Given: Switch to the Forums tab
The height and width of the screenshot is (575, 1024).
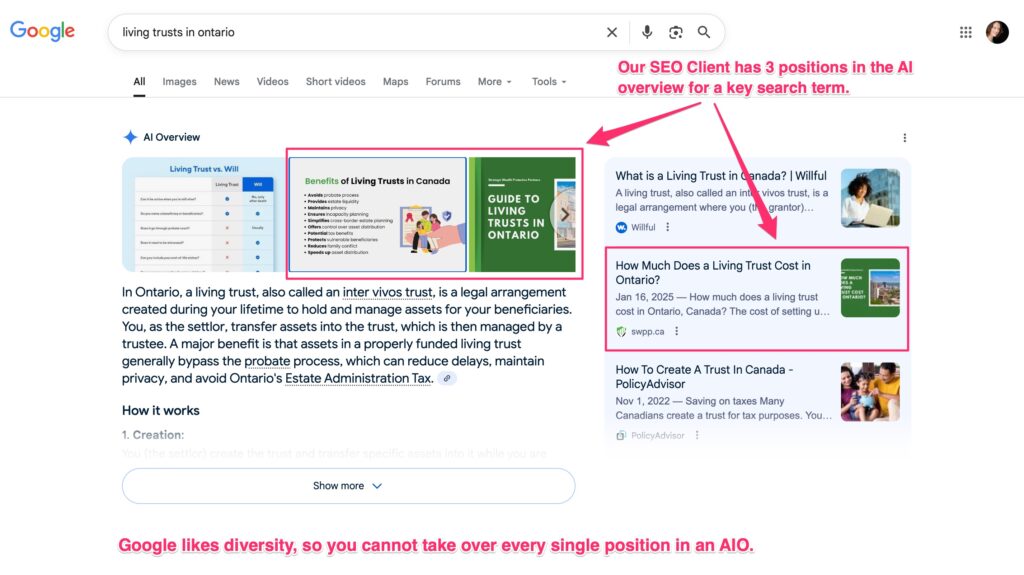Looking at the screenshot, I should (x=443, y=82).
